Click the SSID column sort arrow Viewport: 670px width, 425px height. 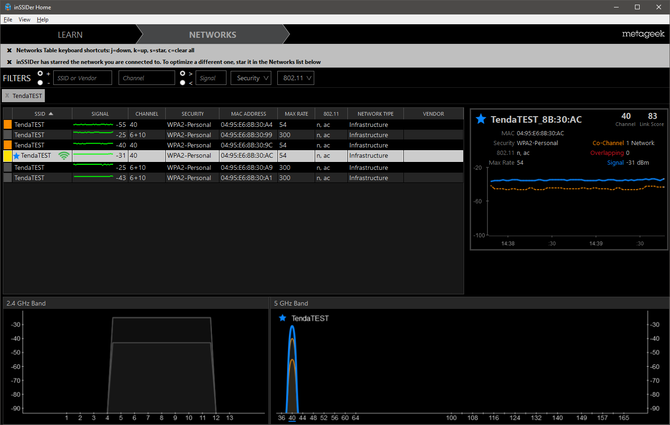51,114
